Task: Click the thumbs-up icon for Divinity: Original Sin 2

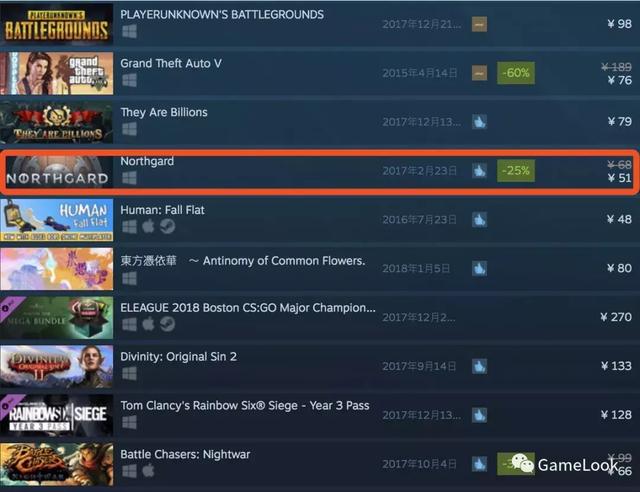Action: point(479,366)
